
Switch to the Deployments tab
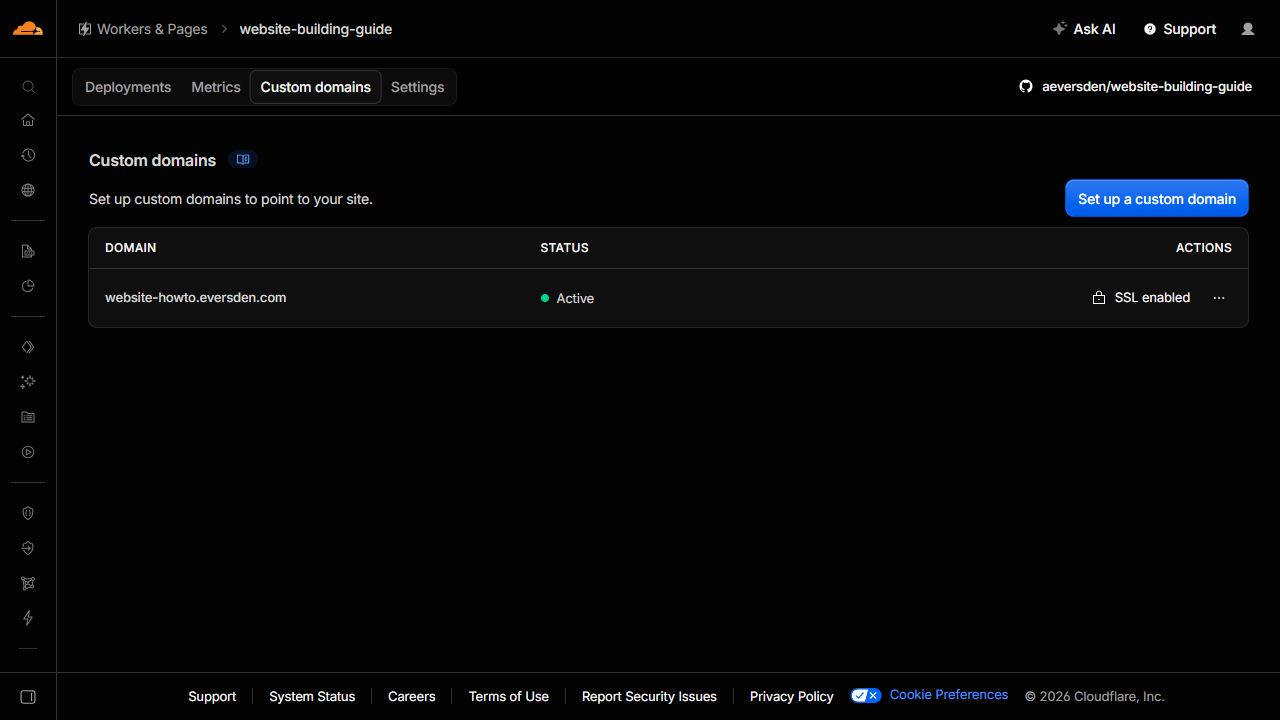pyautogui.click(x=128, y=87)
